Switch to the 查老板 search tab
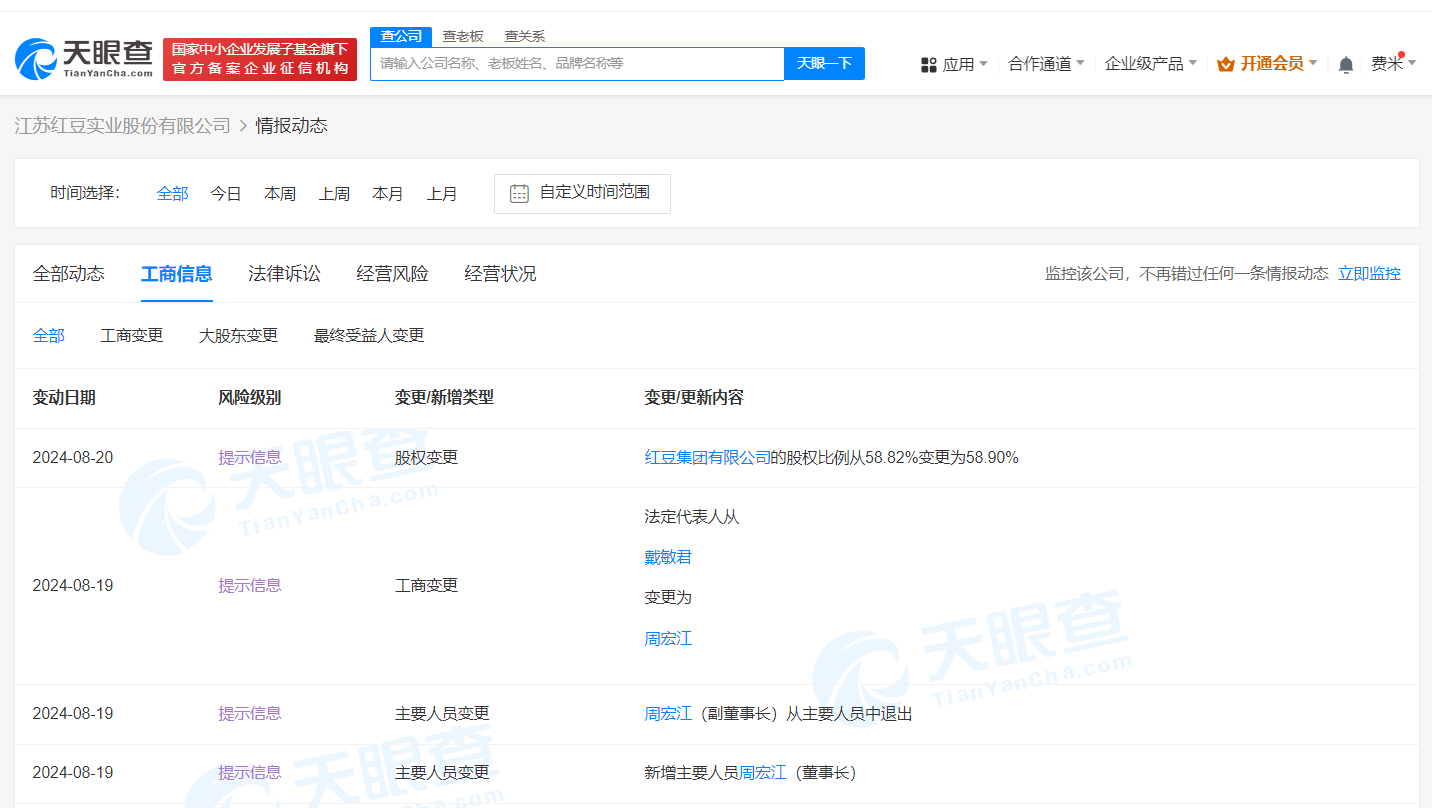 coord(462,35)
